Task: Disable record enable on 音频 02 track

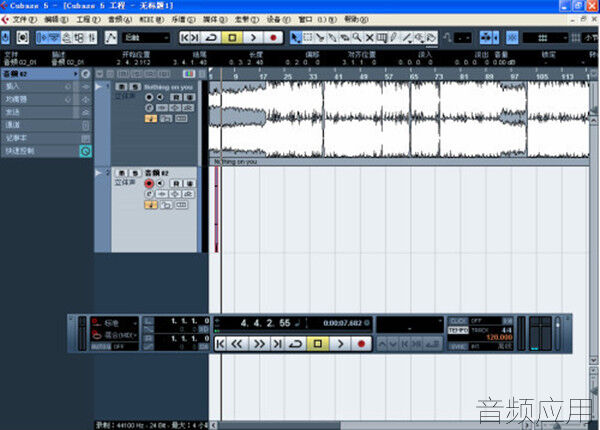Action: (x=149, y=184)
